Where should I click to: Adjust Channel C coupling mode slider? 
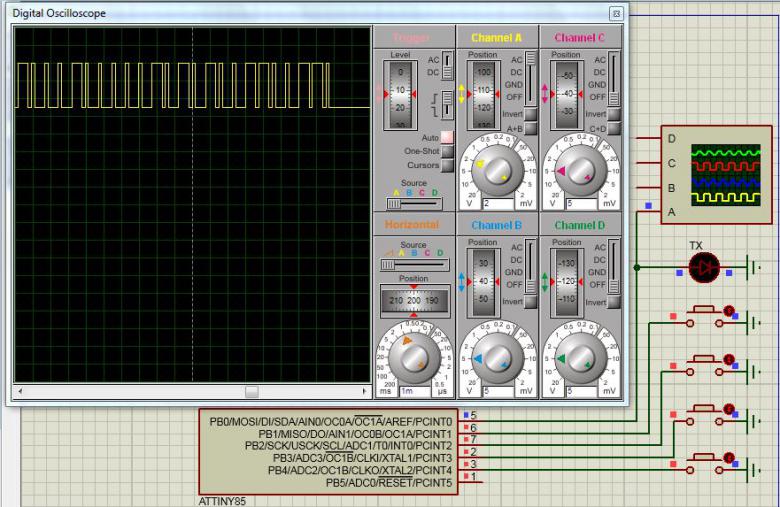click(x=614, y=78)
